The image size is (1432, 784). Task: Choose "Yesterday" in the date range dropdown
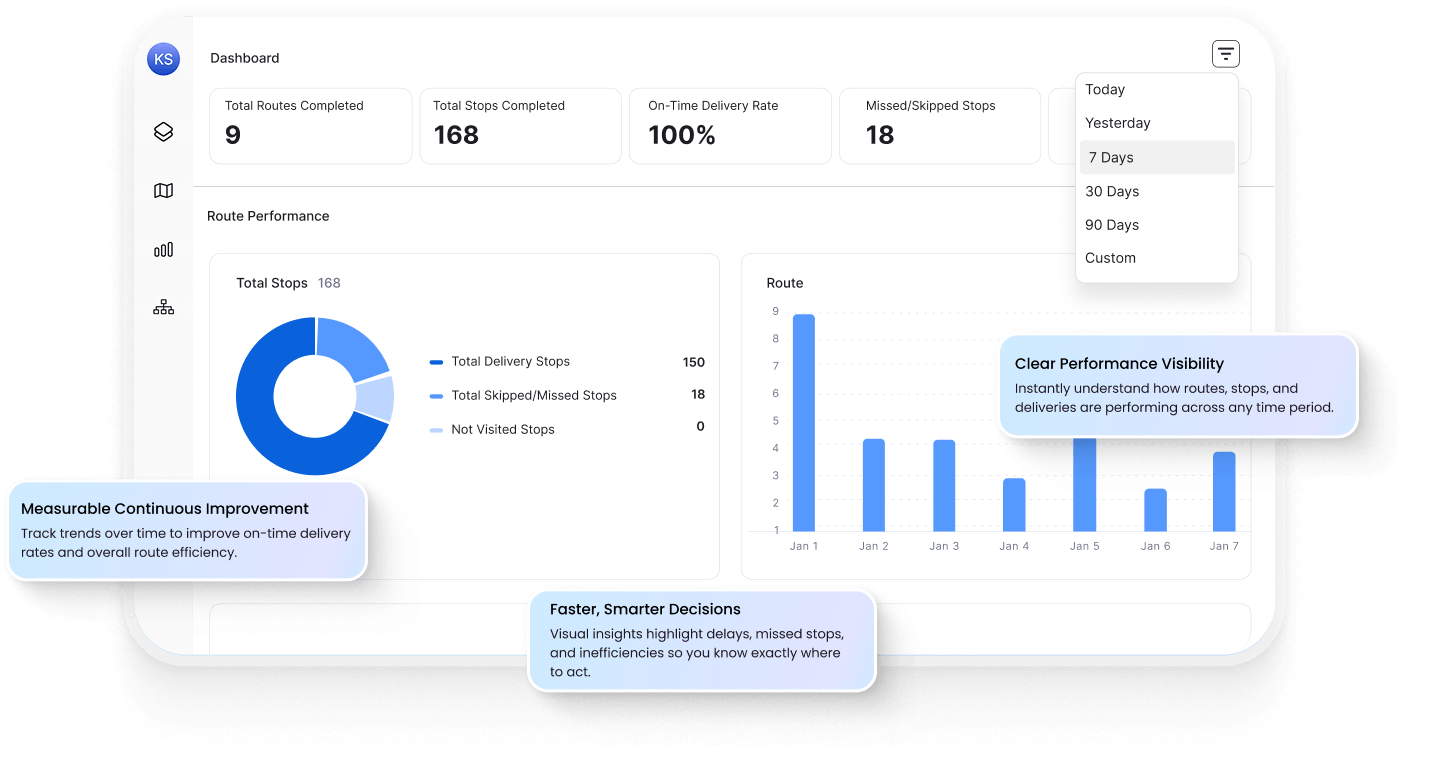pos(1117,123)
